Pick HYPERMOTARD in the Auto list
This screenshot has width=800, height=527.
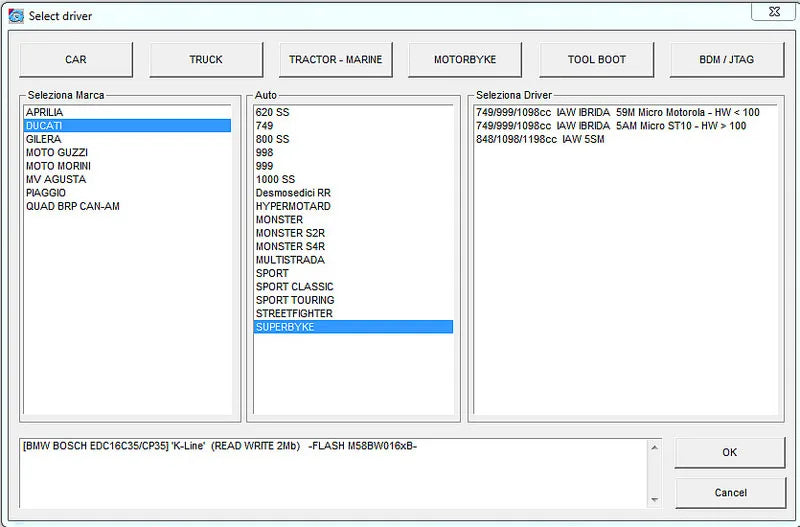(293, 207)
